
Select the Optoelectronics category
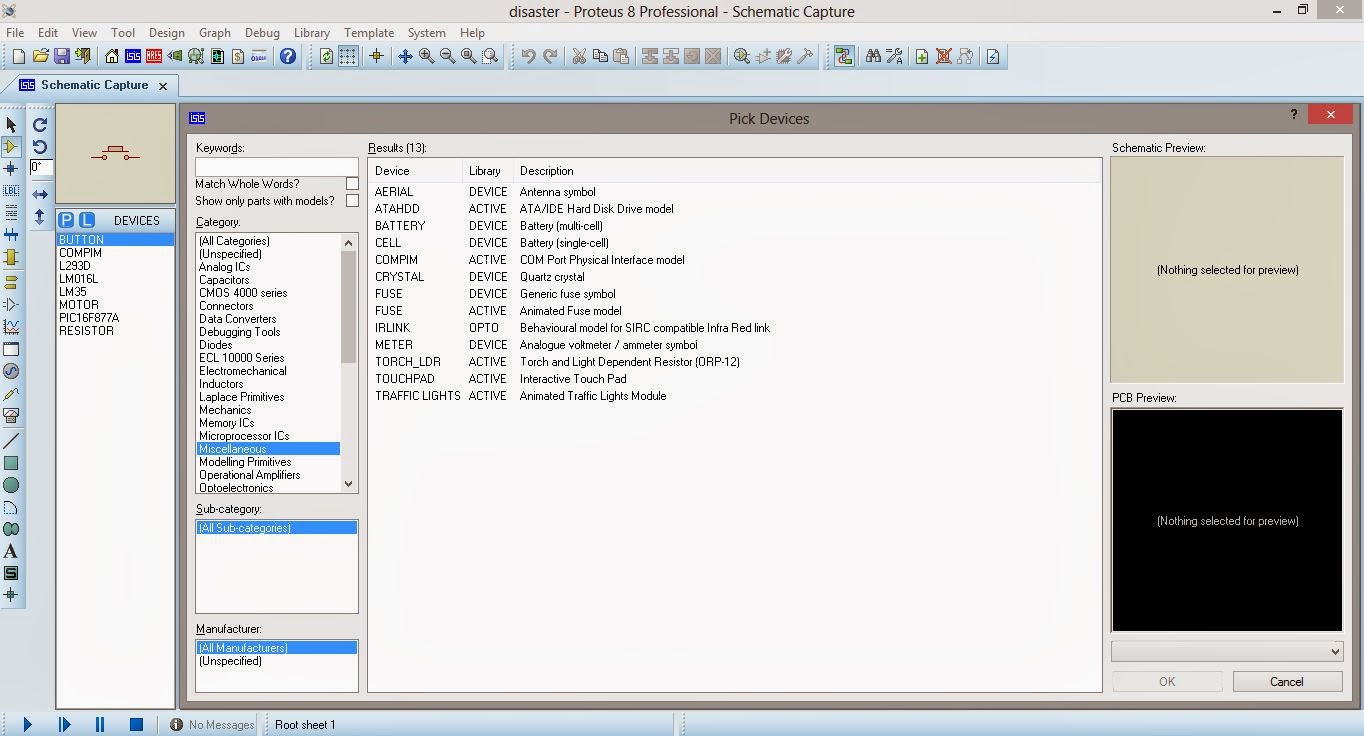coord(236,488)
